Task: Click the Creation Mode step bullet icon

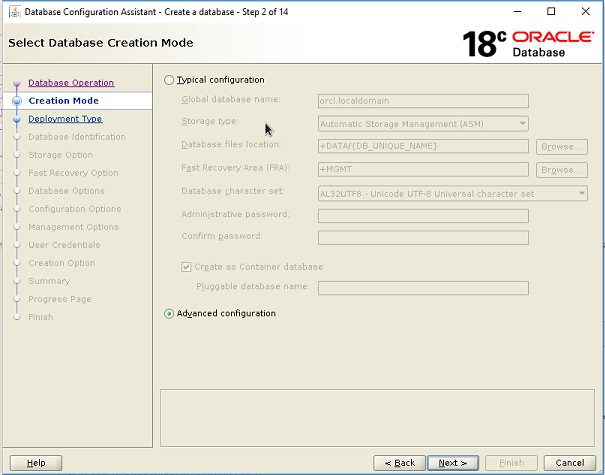Action: pyautogui.click(x=17, y=101)
